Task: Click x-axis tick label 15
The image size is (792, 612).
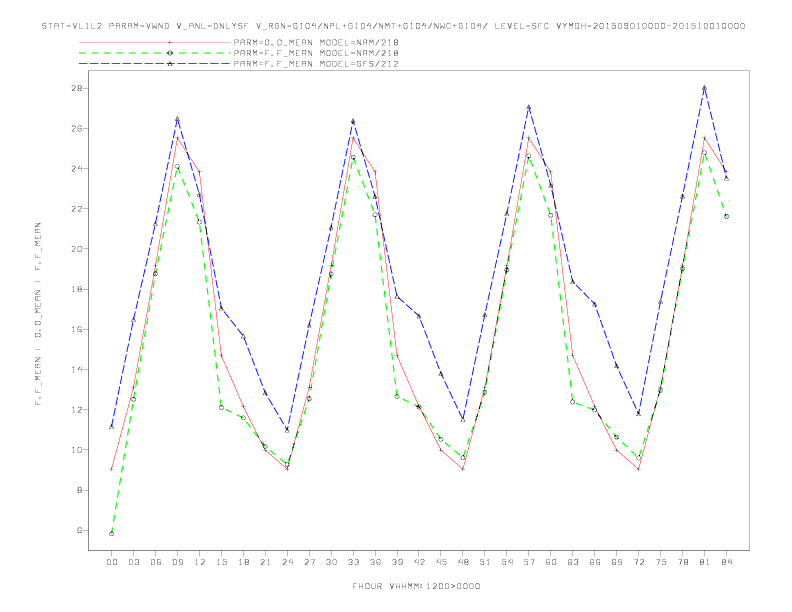Action: click(x=221, y=562)
